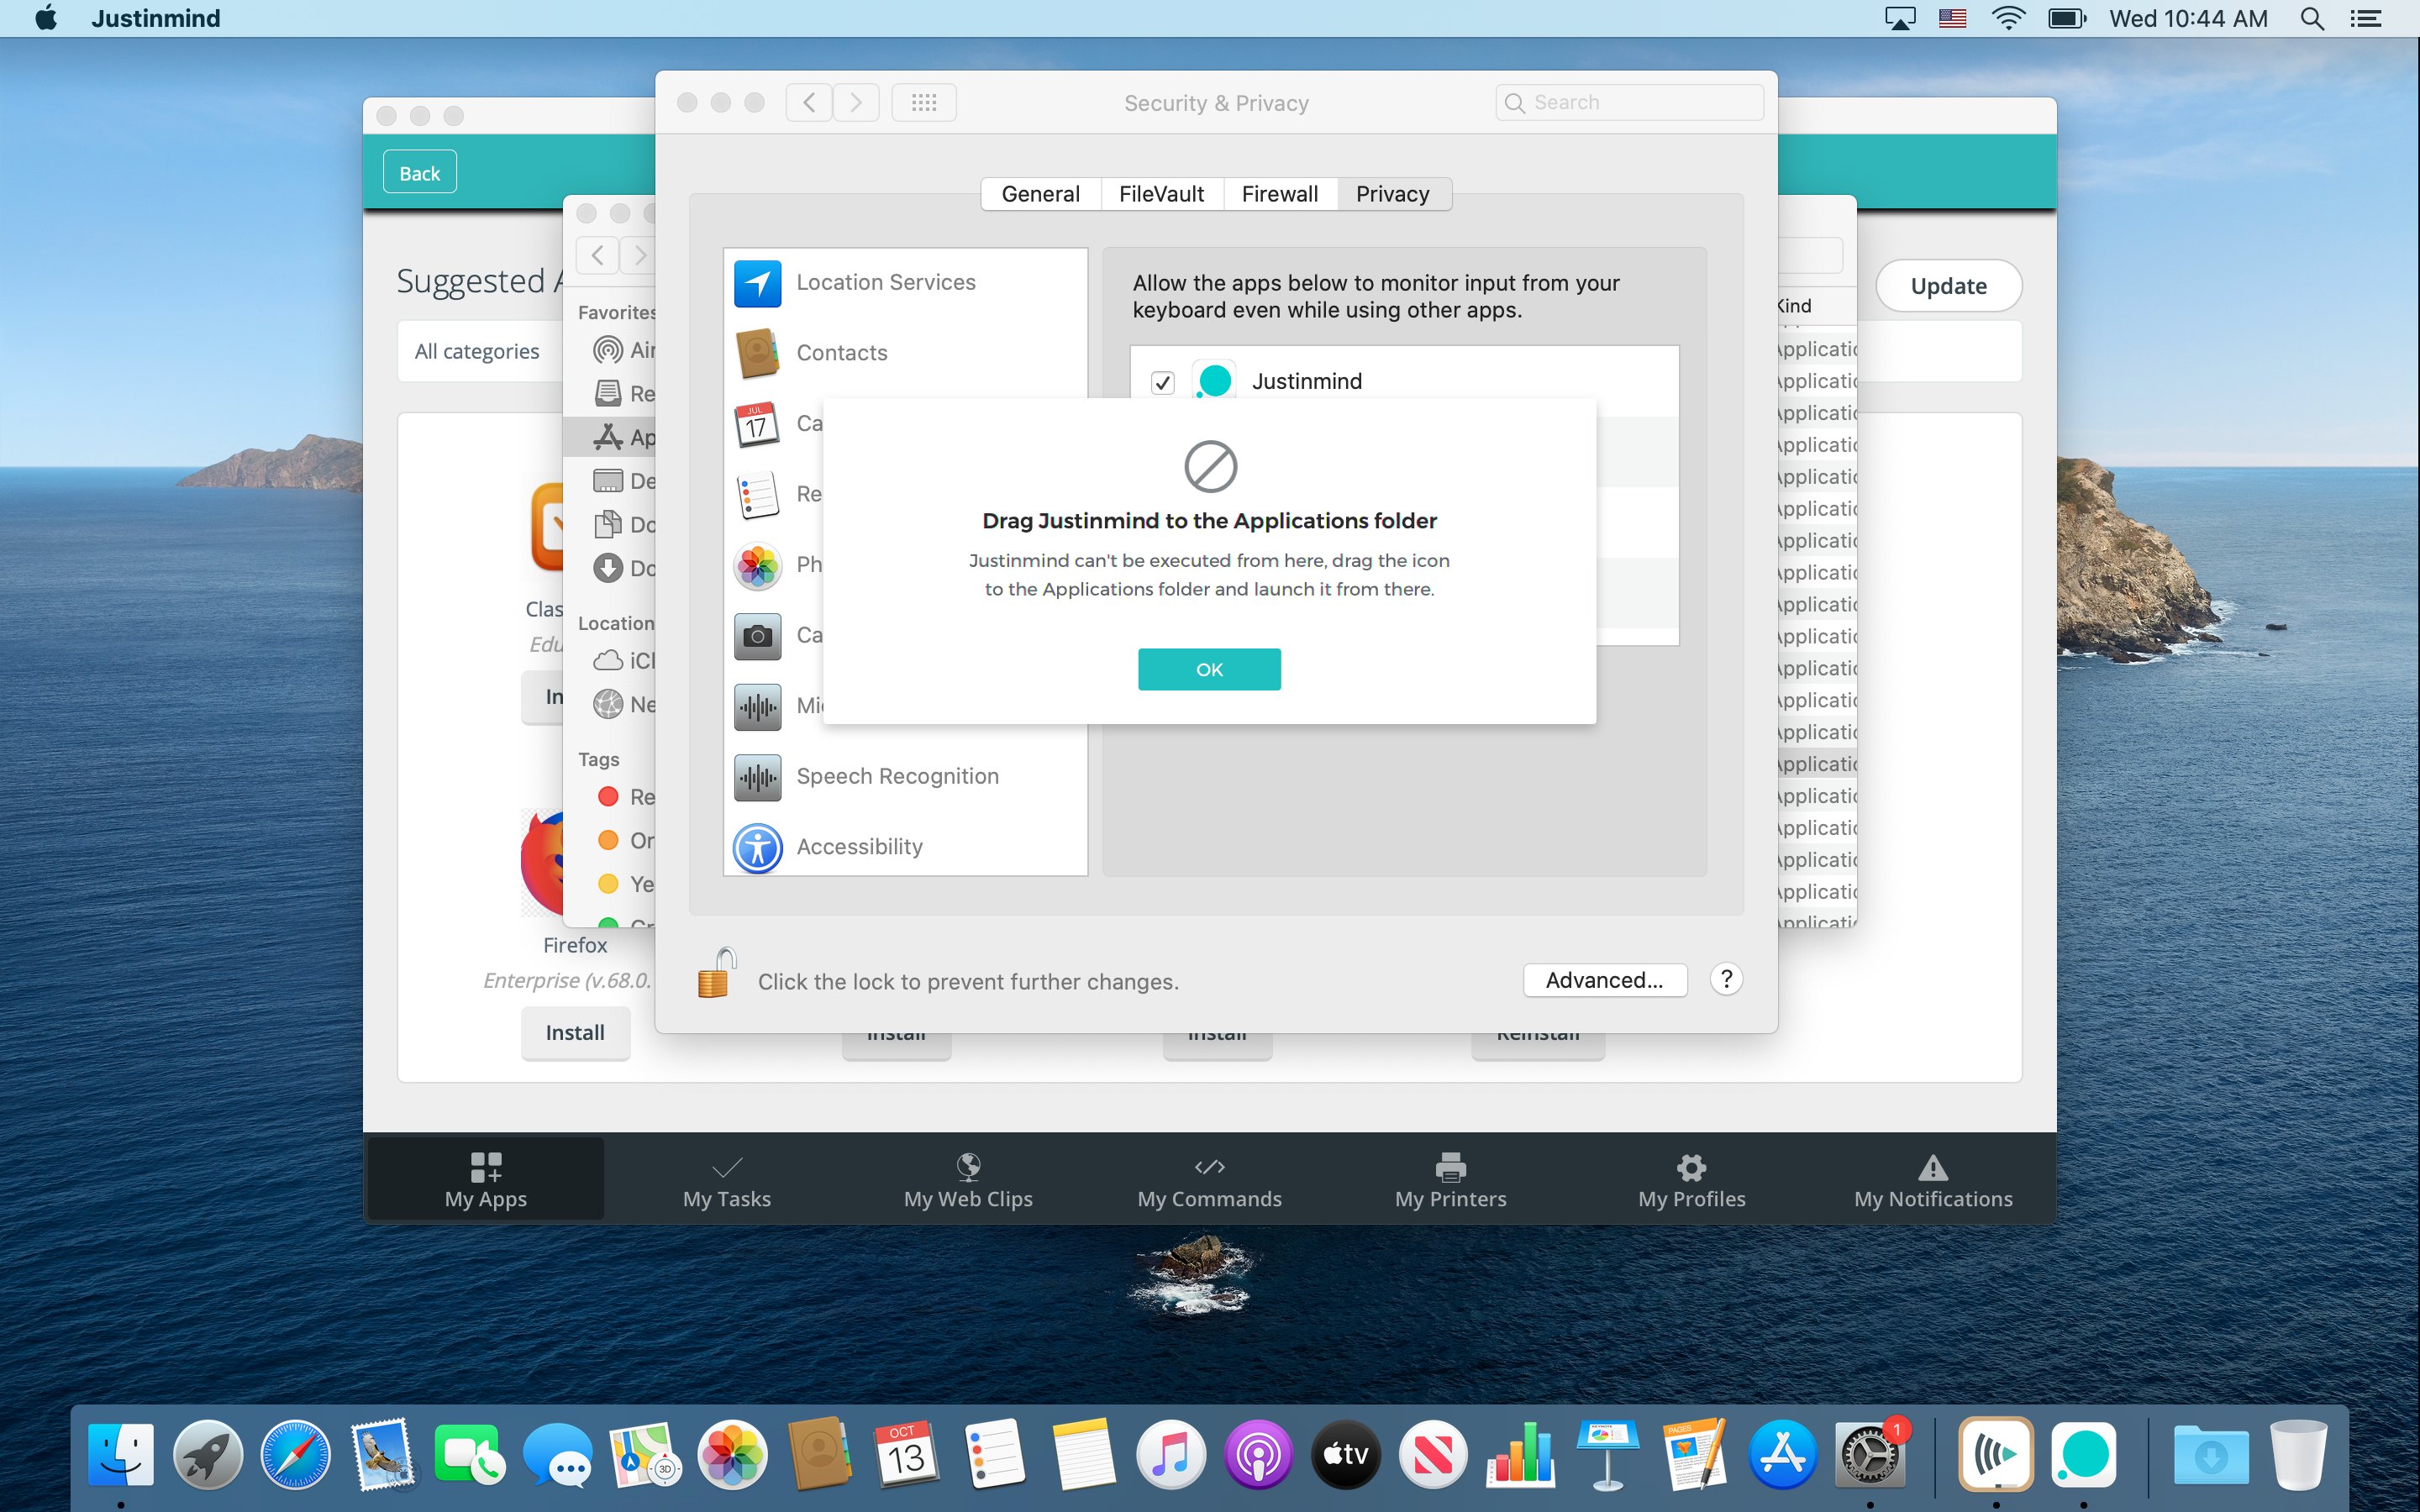Uncheck the Justinmind checkbox
This screenshot has height=1512, width=2420.
pyautogui.click(x=1162, y=382)
